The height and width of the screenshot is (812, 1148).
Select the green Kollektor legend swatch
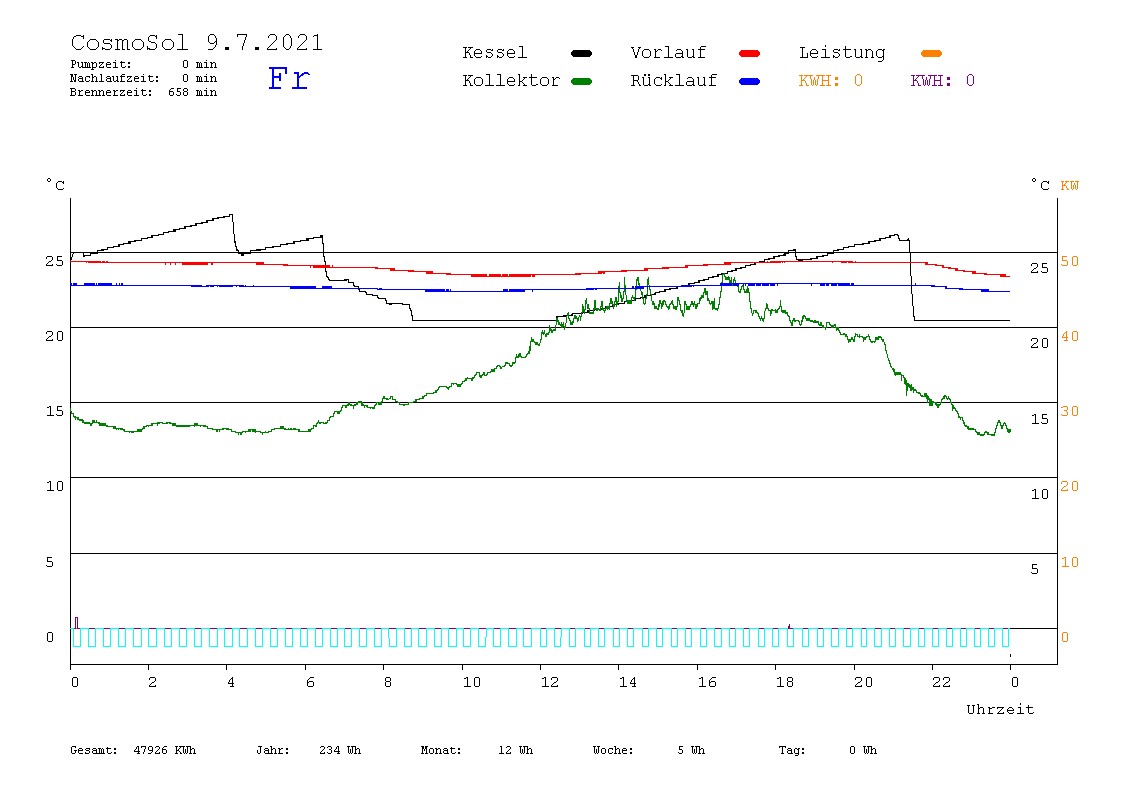pyautogui.click(x=581, y=81)
